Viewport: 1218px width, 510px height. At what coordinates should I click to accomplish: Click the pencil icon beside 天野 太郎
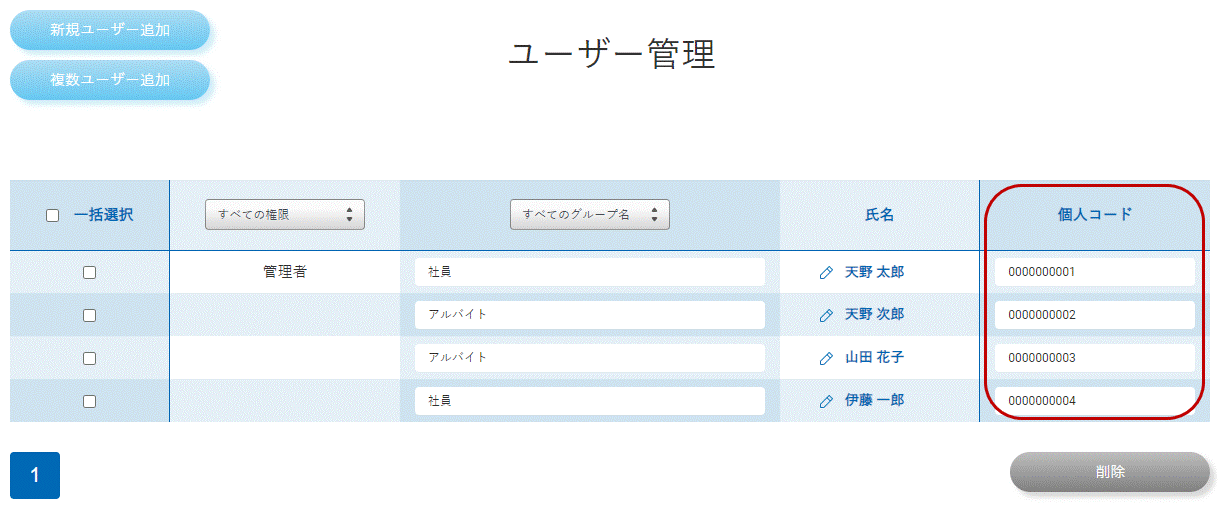click(x=826, y=272)
